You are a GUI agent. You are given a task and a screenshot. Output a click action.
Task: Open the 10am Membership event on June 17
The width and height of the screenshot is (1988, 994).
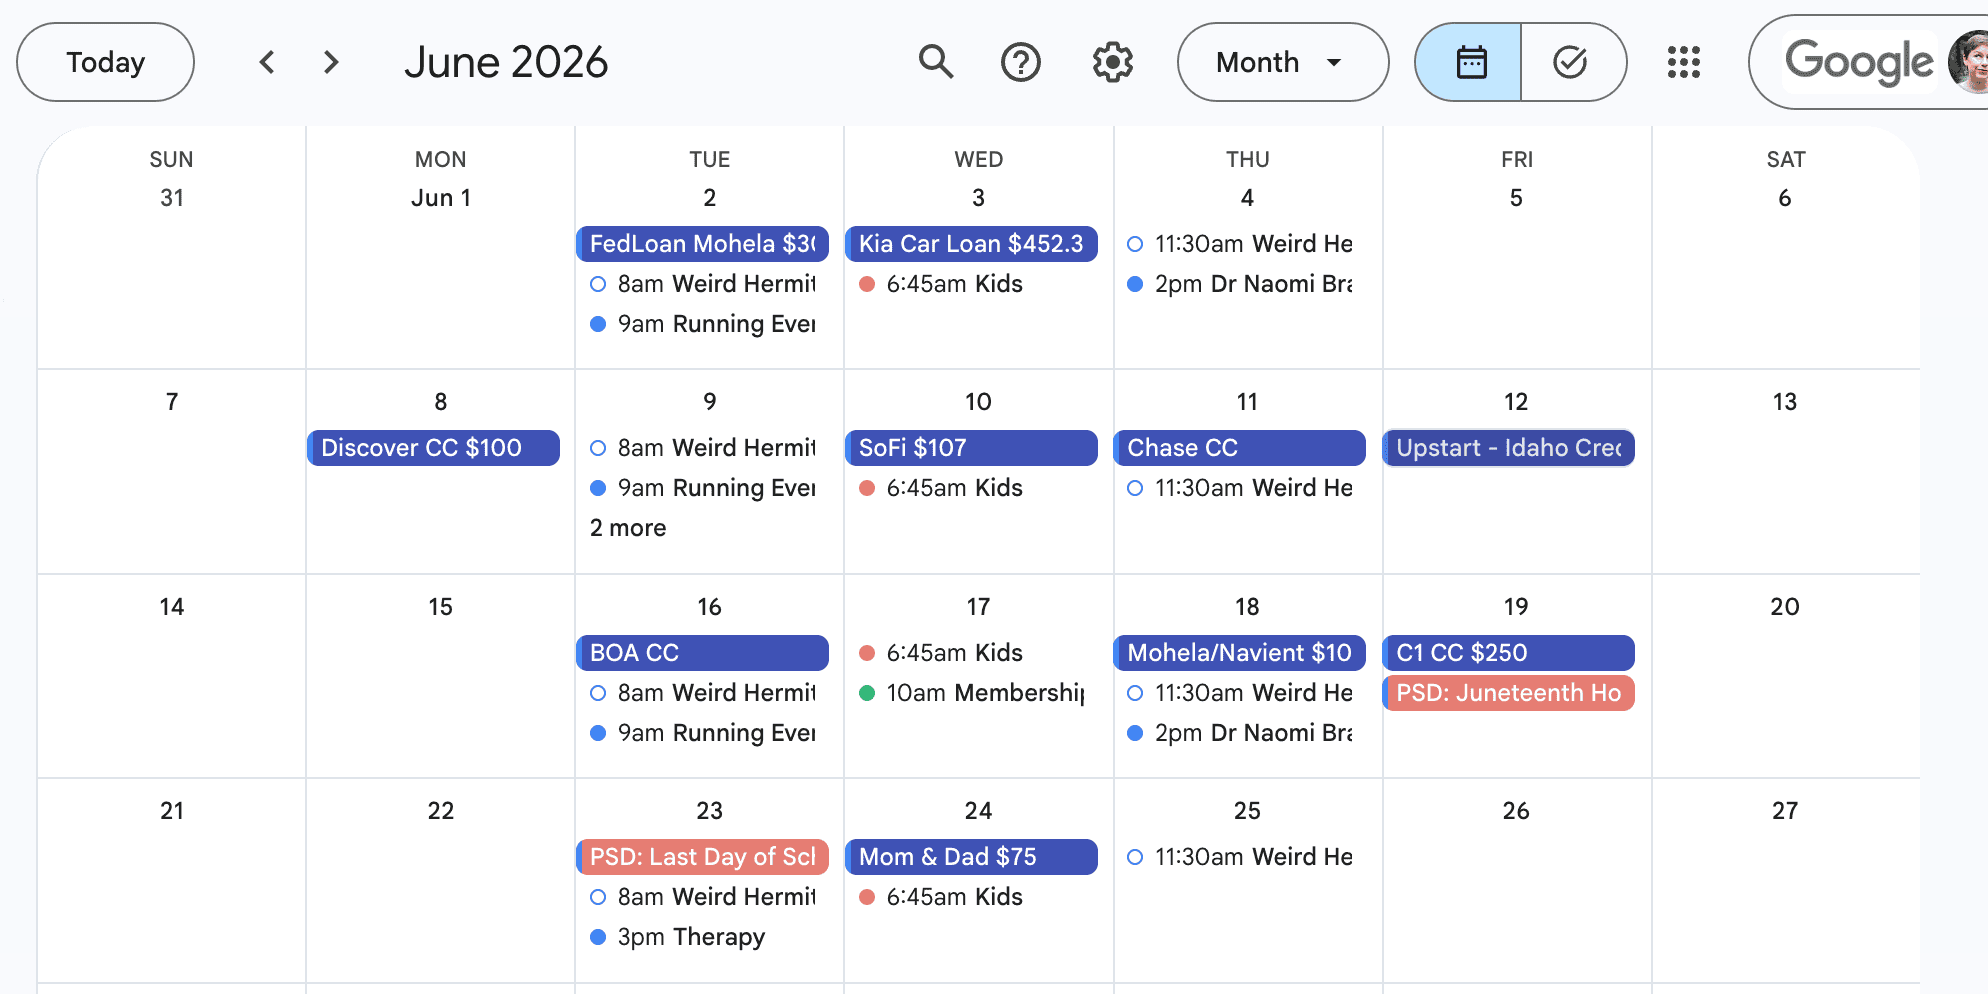point(971,693)
